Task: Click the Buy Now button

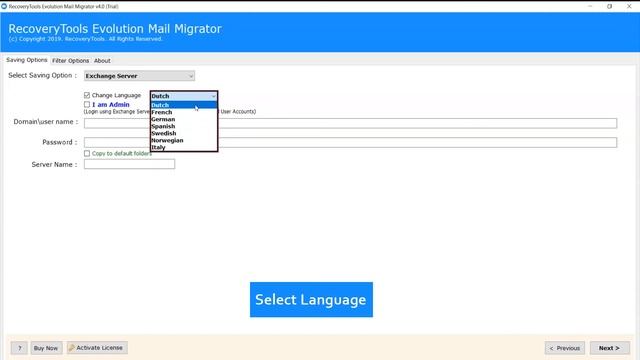Action: [46, 348]
